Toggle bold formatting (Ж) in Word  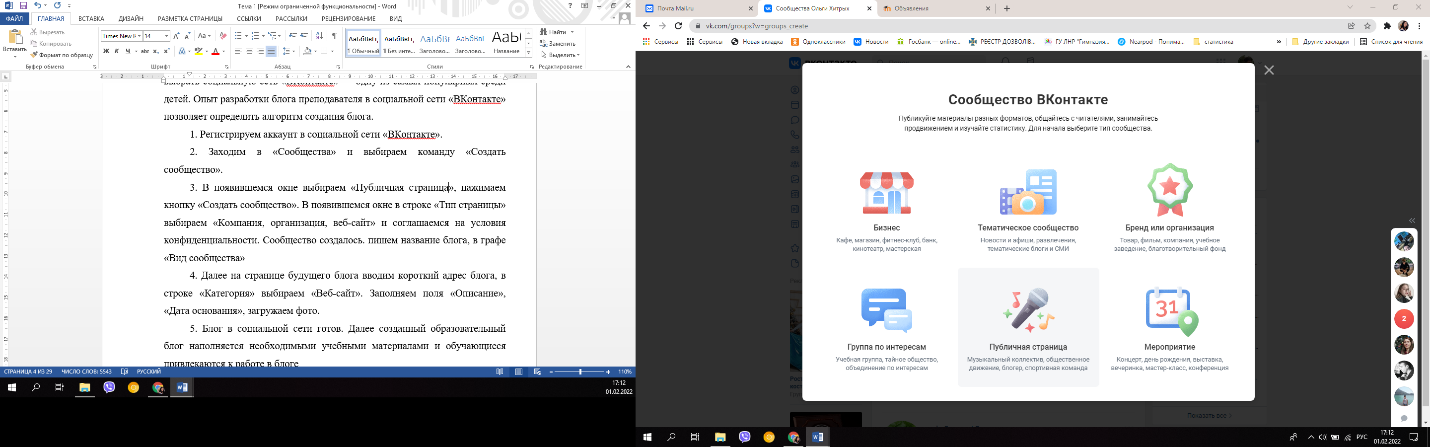pos(106,51)
